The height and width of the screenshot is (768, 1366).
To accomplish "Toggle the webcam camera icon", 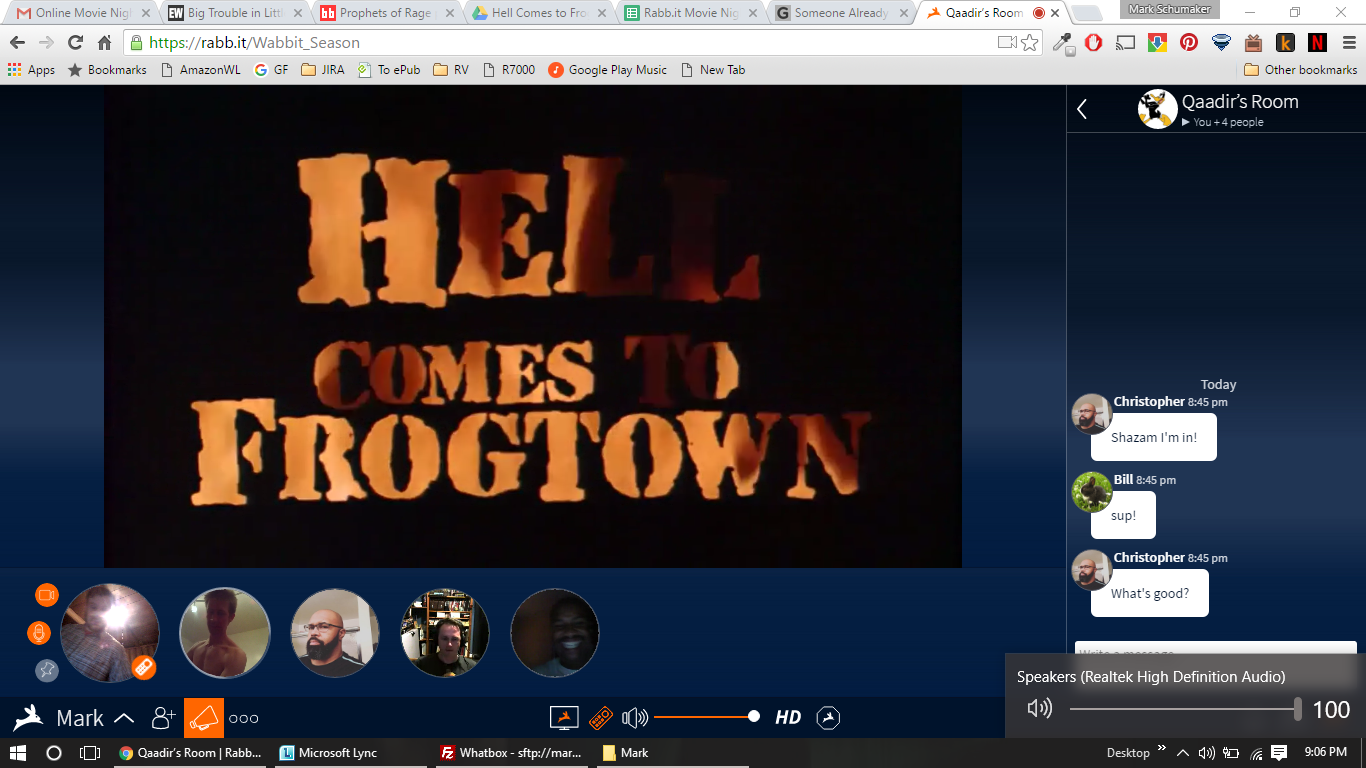I will (x=47, y=595).
